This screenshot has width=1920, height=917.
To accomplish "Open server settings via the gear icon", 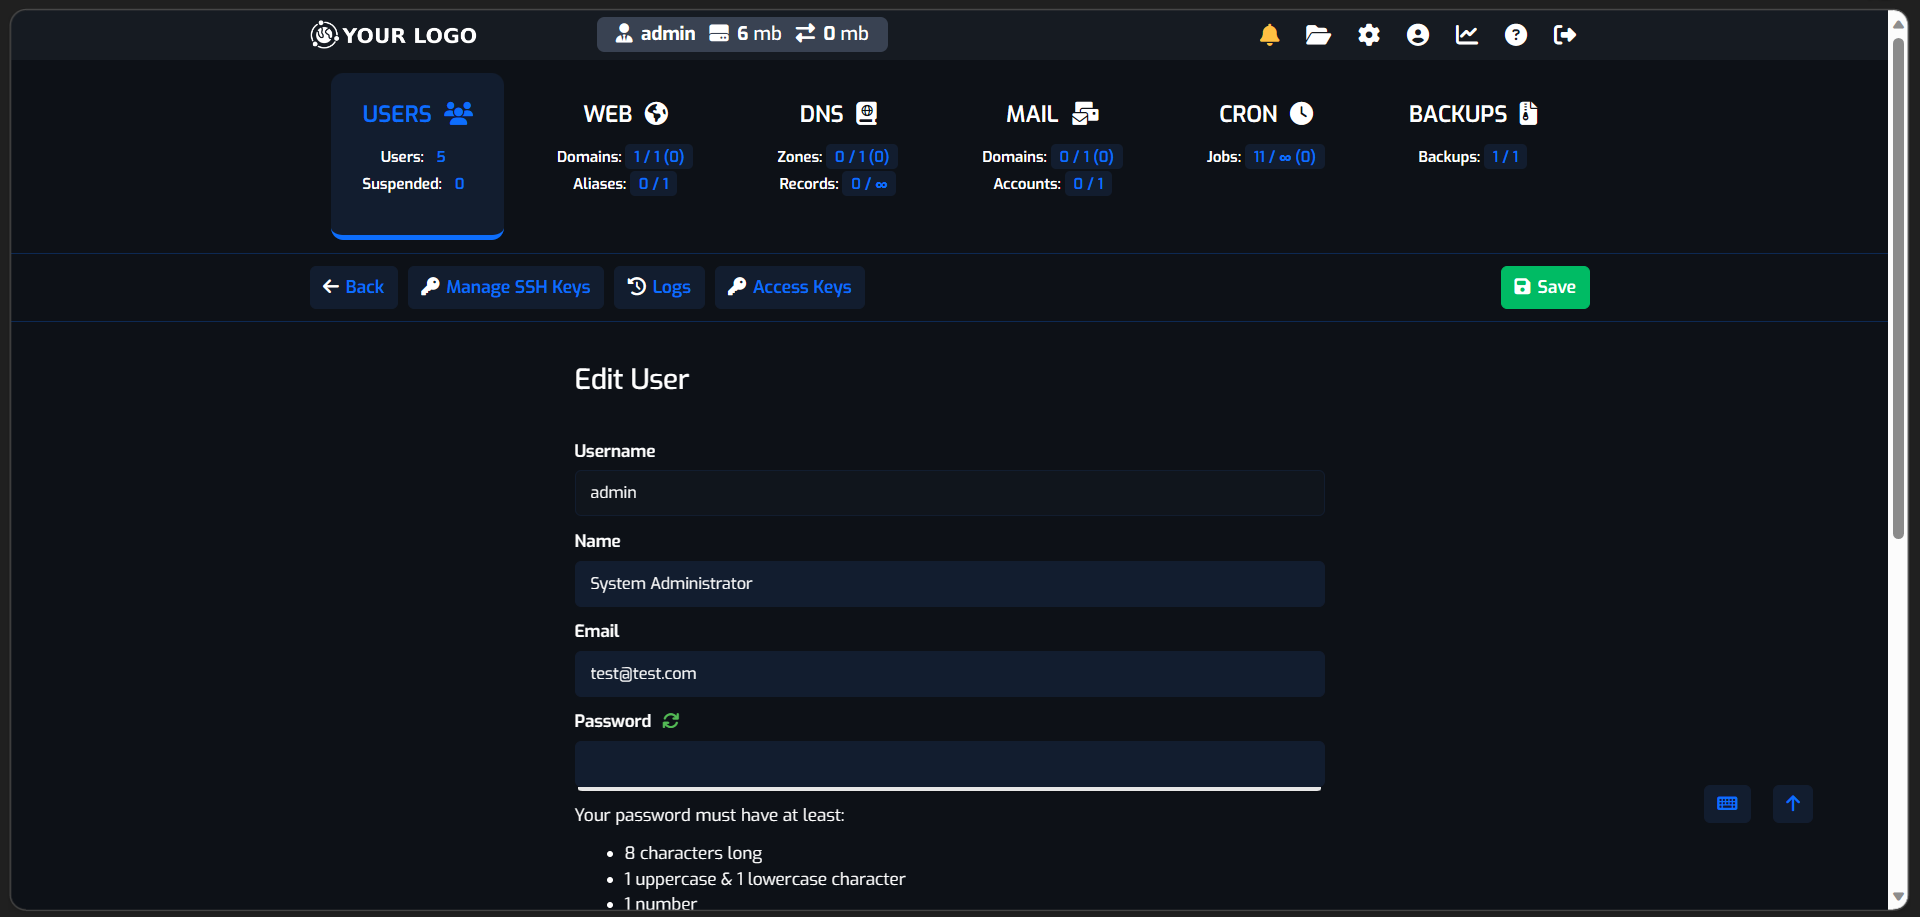I will 1368,34.
